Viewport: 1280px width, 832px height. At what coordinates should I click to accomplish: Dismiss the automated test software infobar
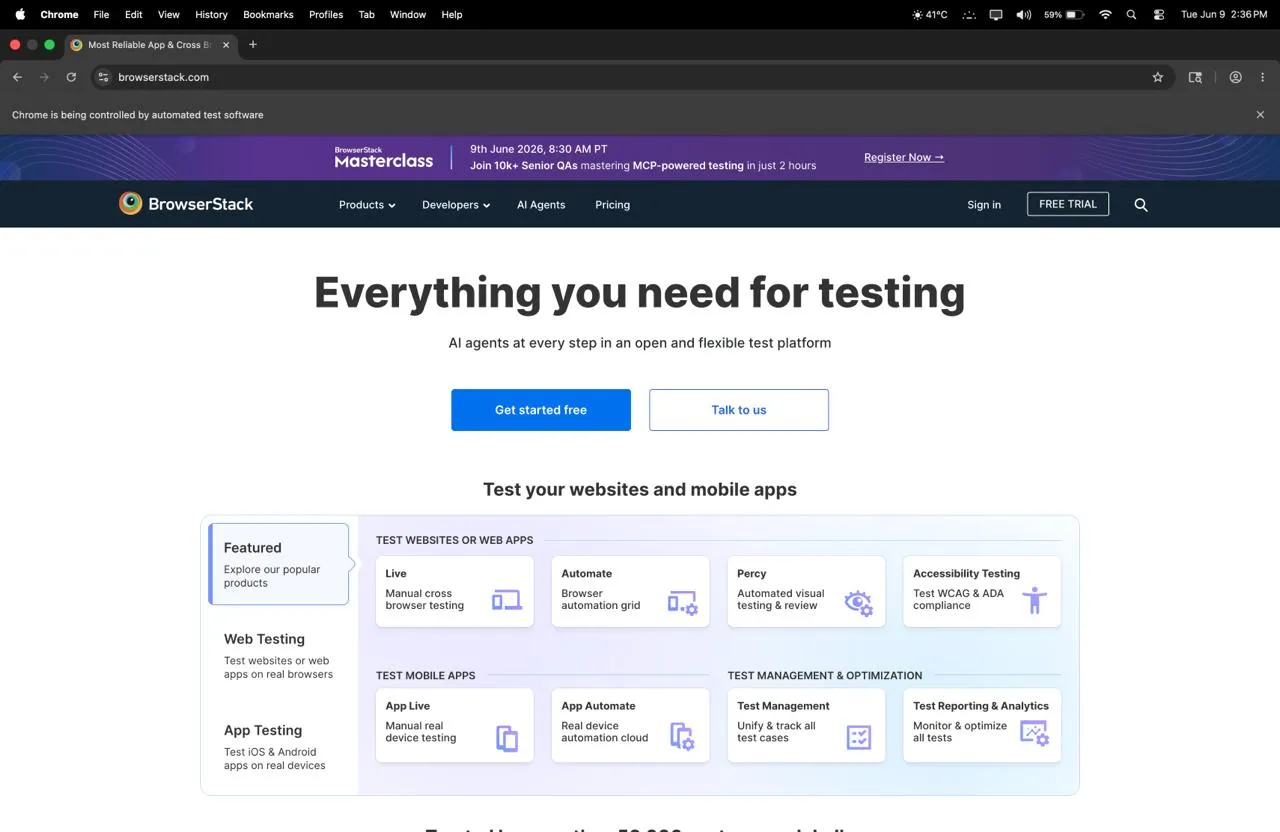pos(1260,115)
